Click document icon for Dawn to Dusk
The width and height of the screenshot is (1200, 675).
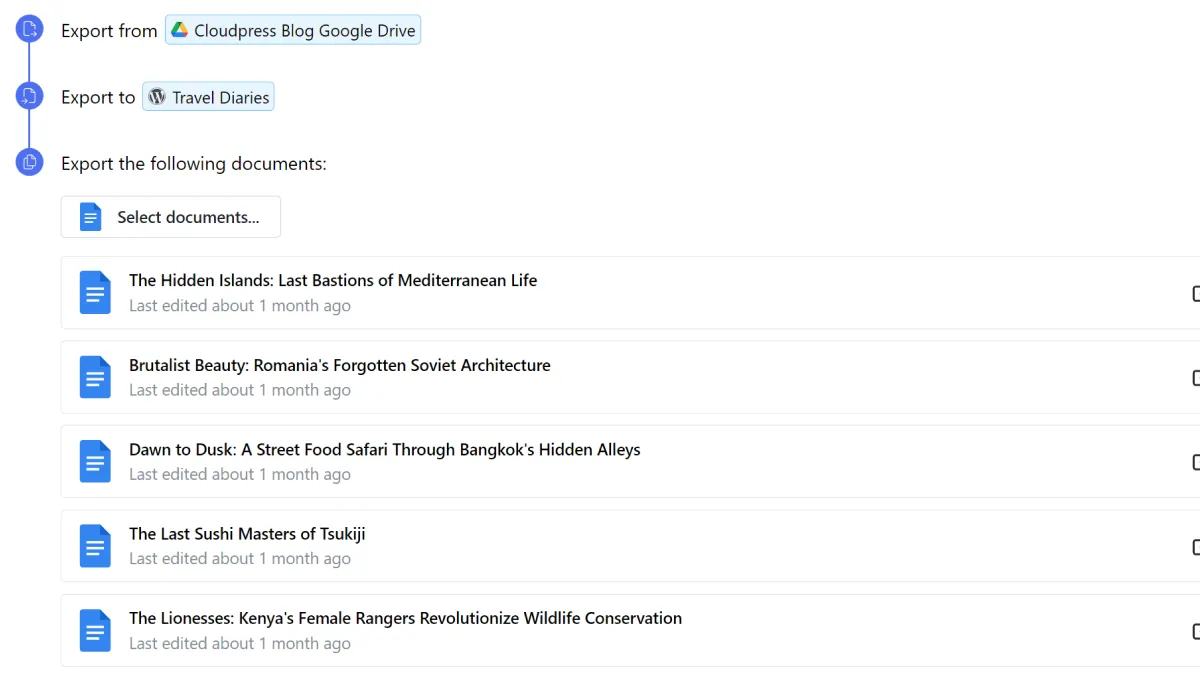point(95,462)
